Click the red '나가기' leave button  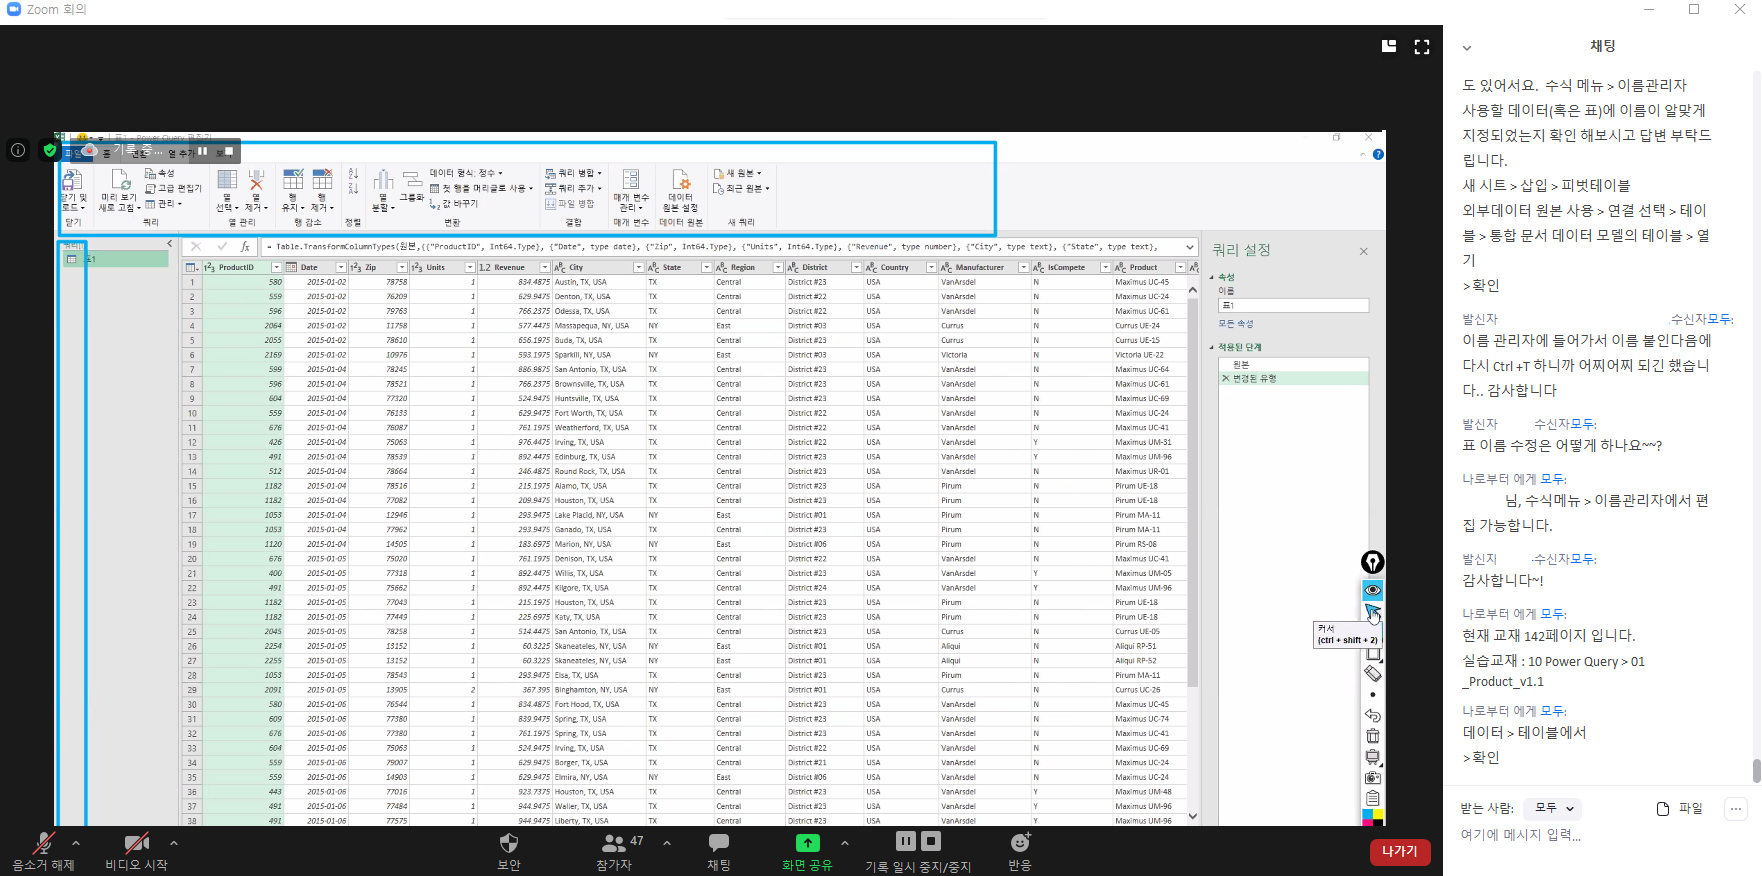point(1399,851)
